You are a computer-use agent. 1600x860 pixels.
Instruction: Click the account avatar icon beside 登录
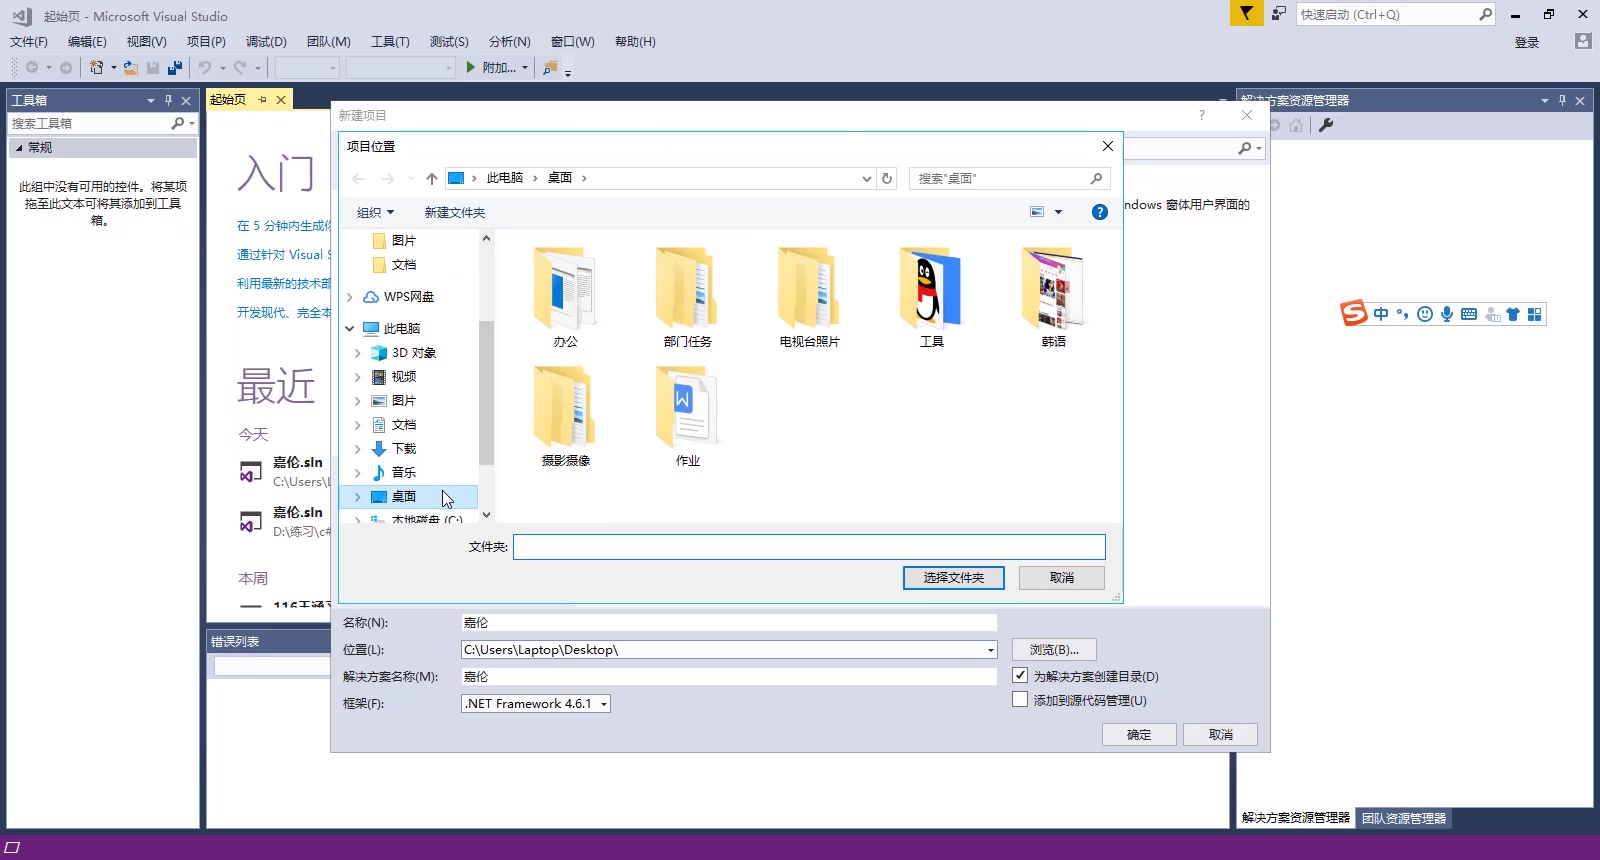[x=1582, y=41]
